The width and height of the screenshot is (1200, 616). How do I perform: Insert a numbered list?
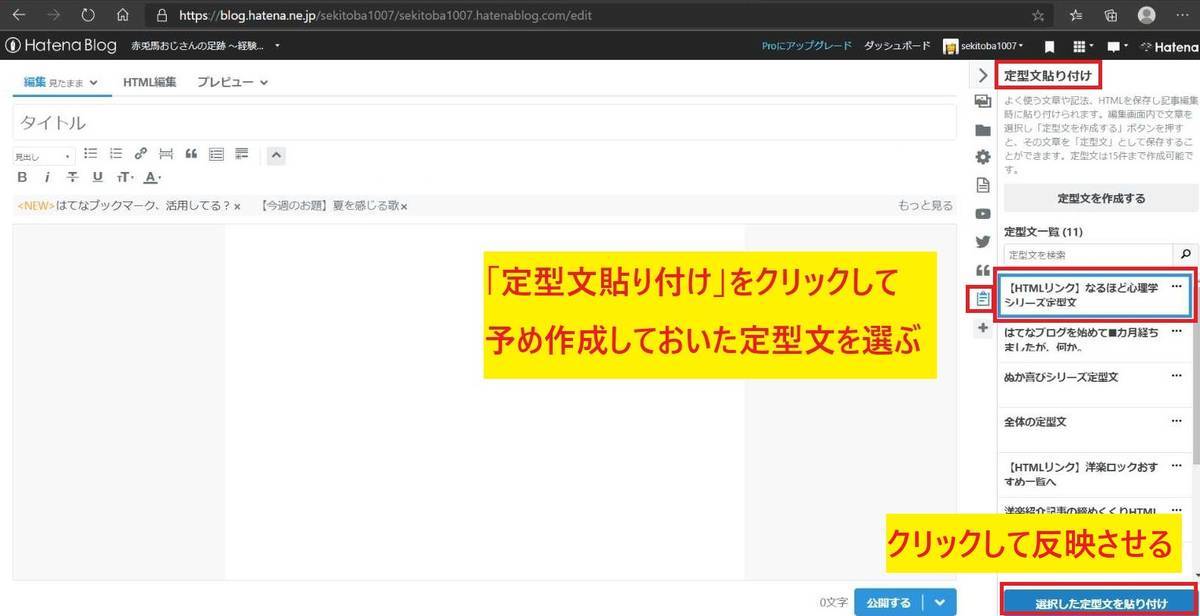tap(116, 154)
